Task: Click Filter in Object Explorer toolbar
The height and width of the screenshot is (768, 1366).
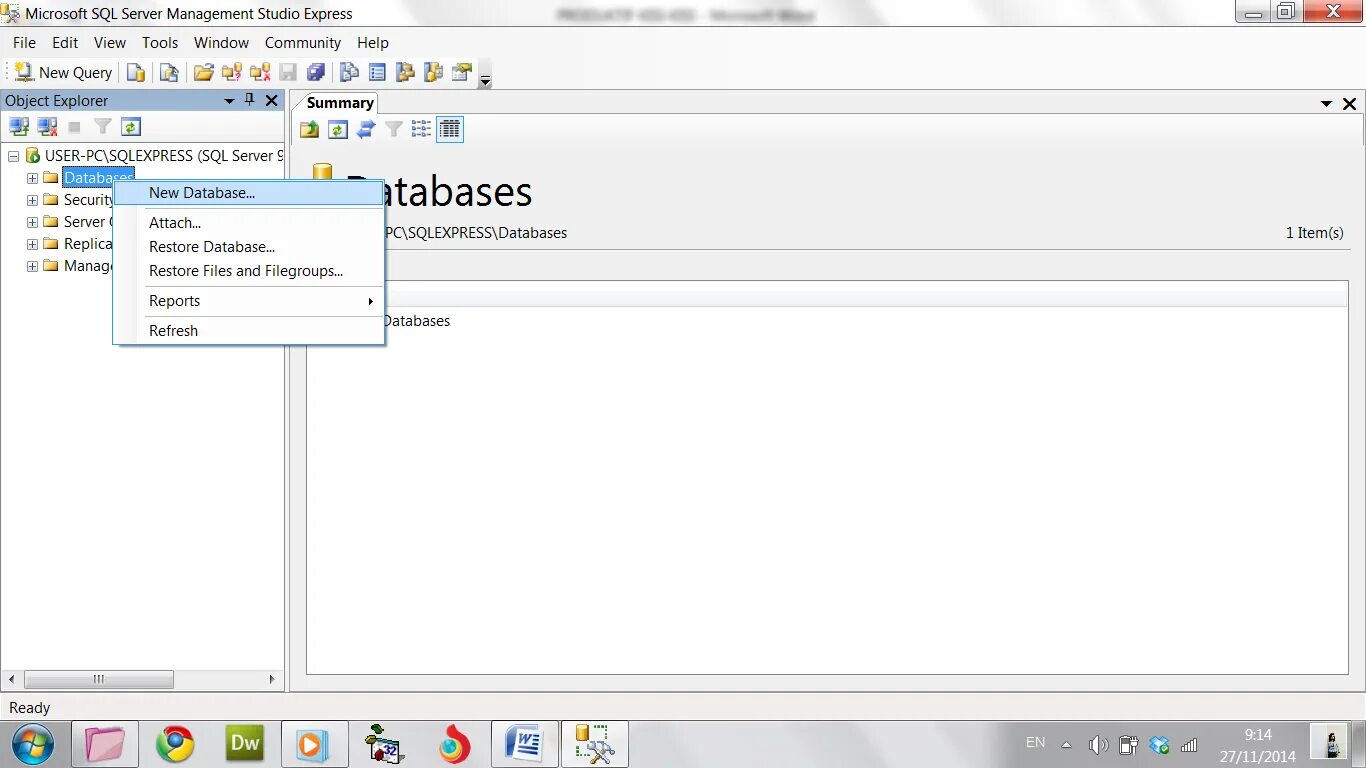Action: [102, 127]
